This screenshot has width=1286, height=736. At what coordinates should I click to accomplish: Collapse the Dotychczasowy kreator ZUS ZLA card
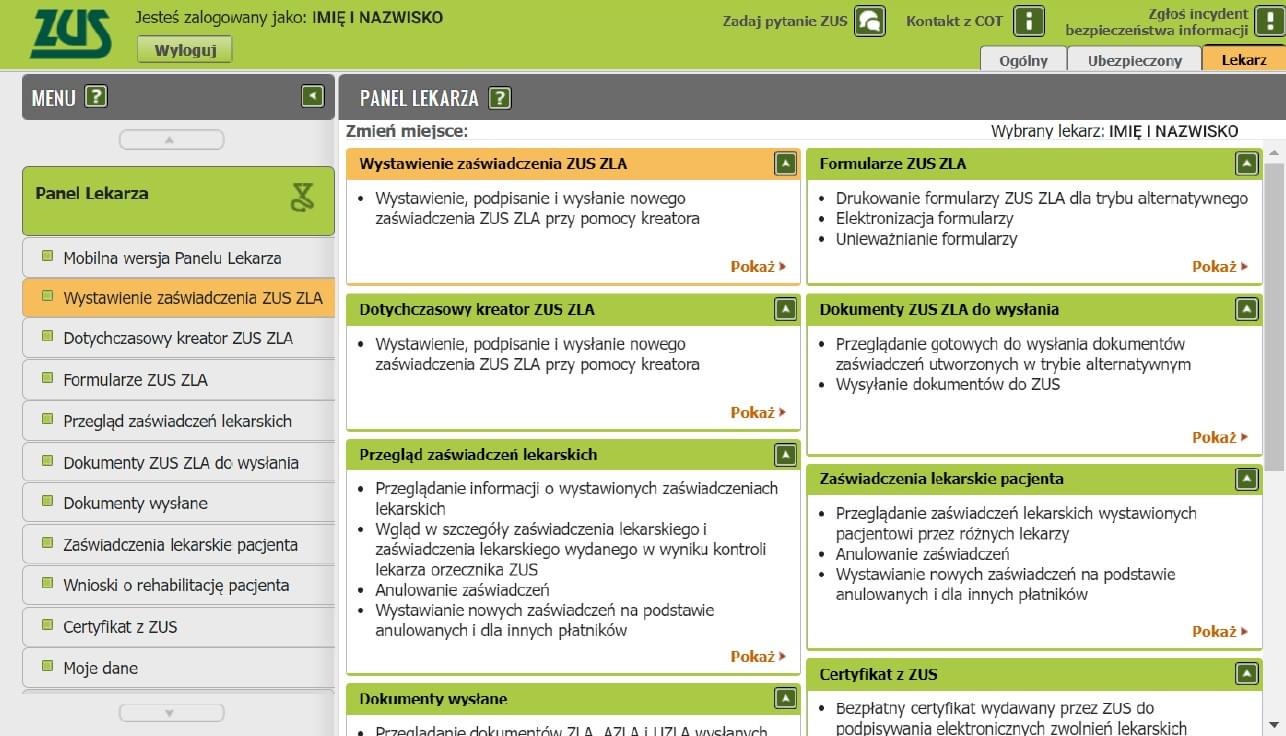pyautogui.click(x=786, y=310)
